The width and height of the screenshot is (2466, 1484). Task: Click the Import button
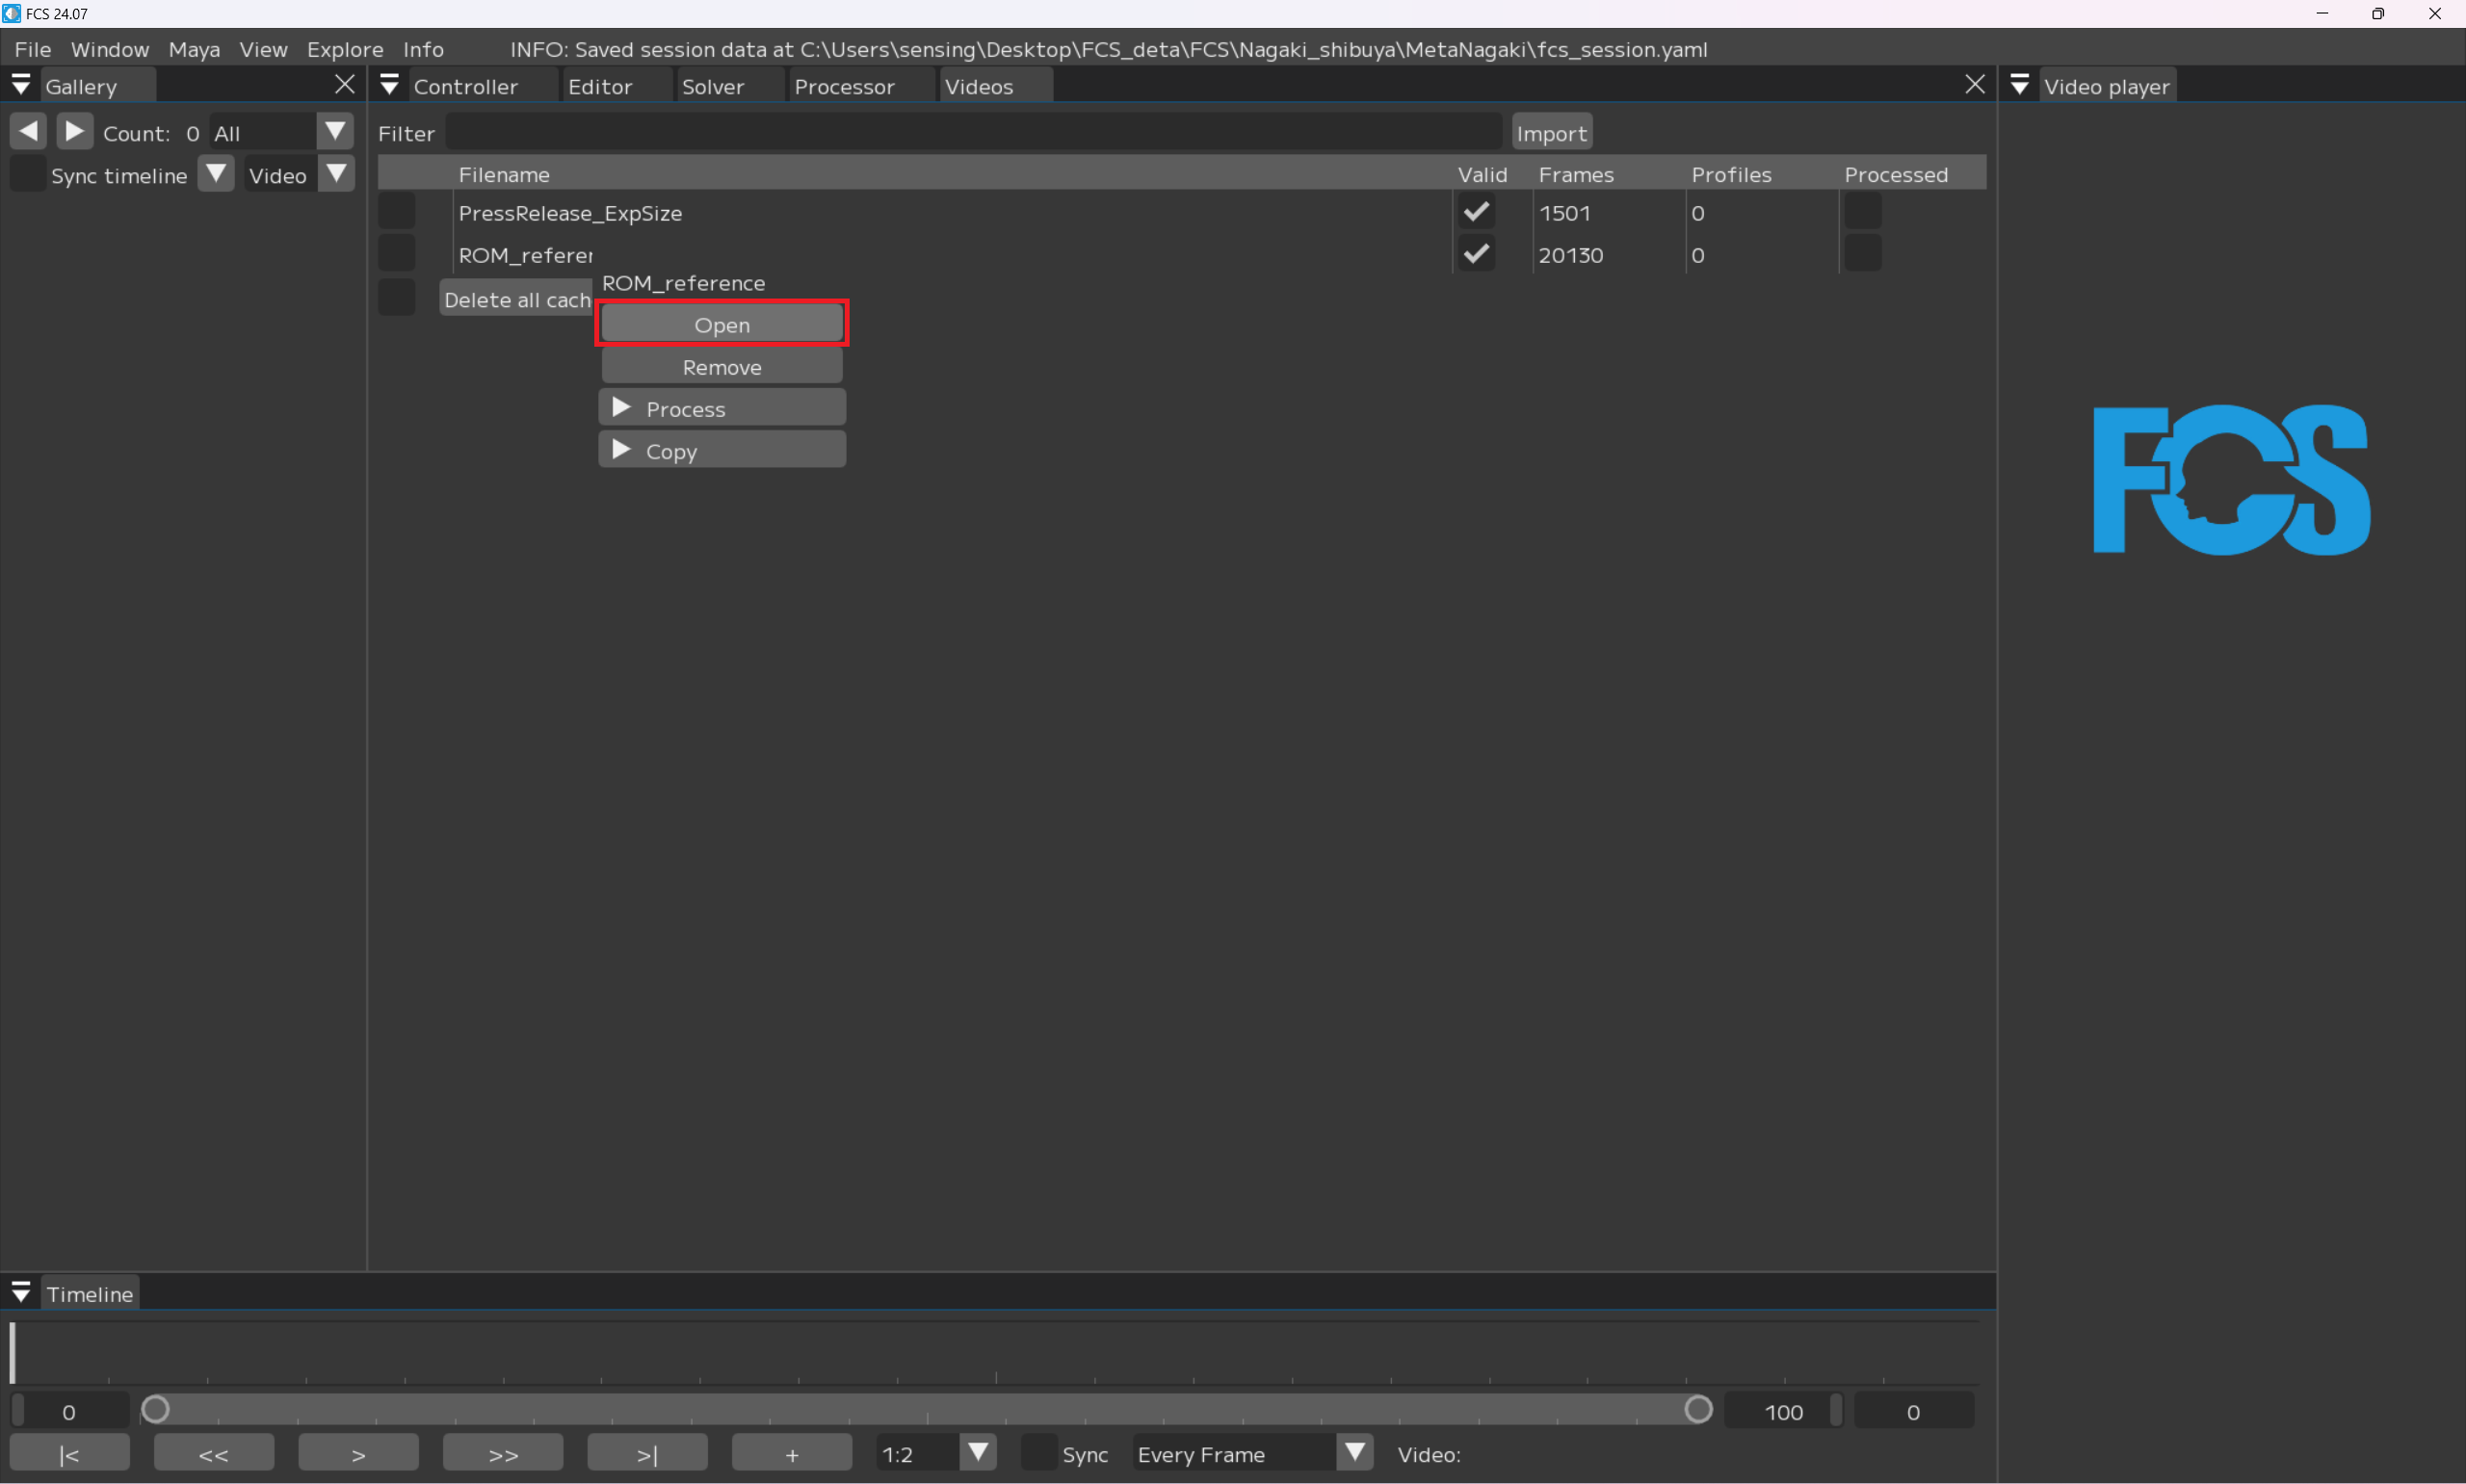pyautogui.click(x=1551, y=133)
